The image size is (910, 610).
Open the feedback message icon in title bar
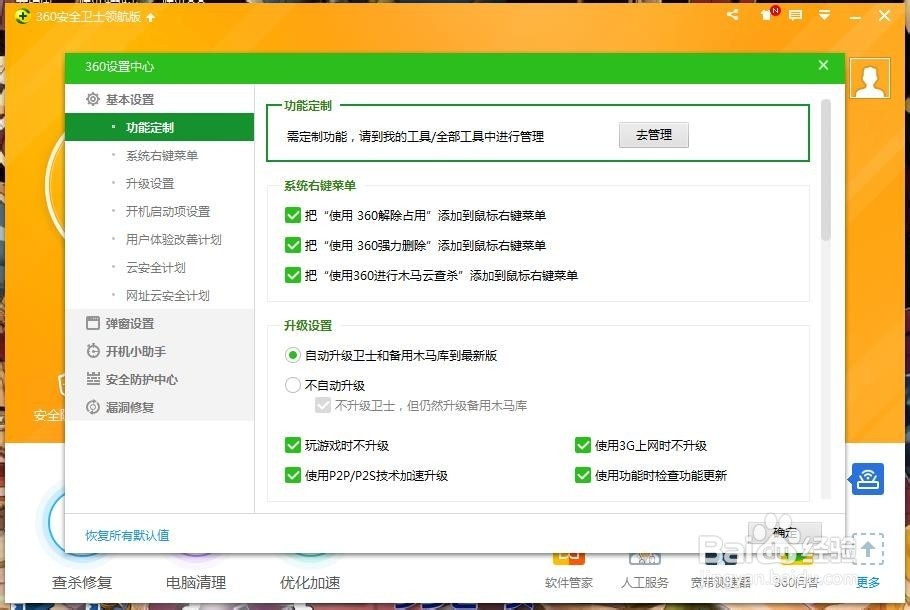[795, 15]
